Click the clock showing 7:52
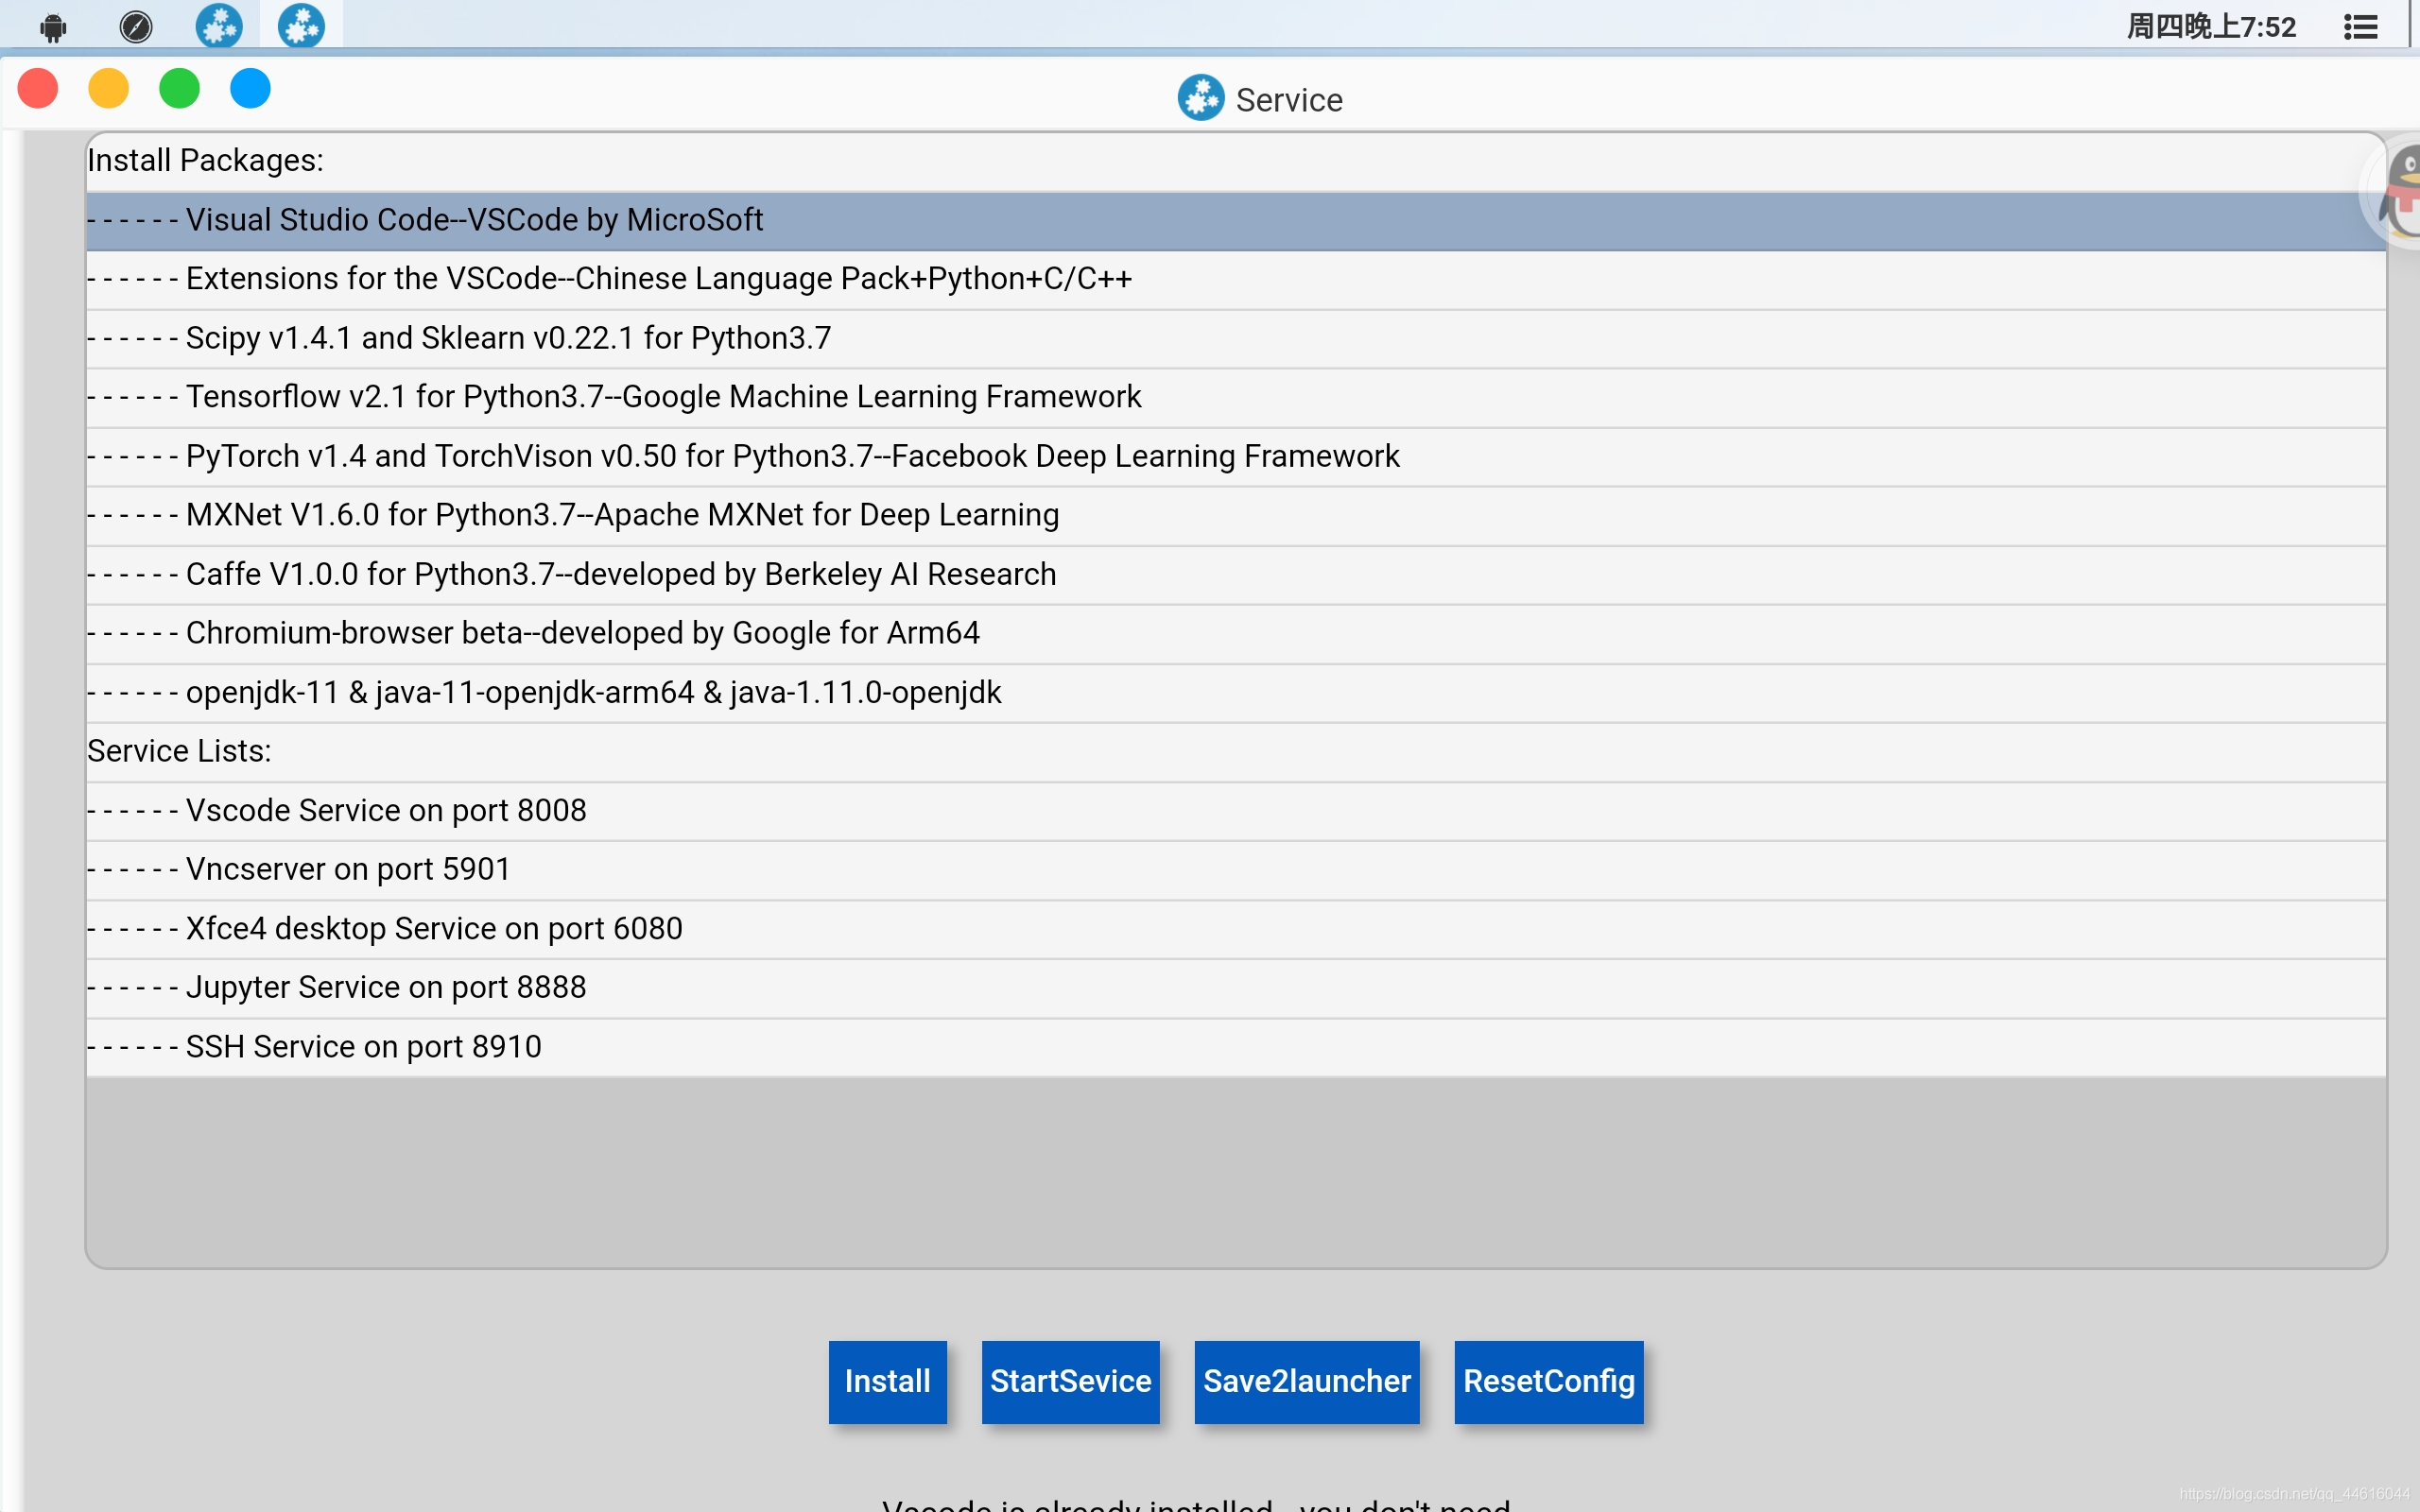The image size is (2420, 1512). coord(2211,27)
